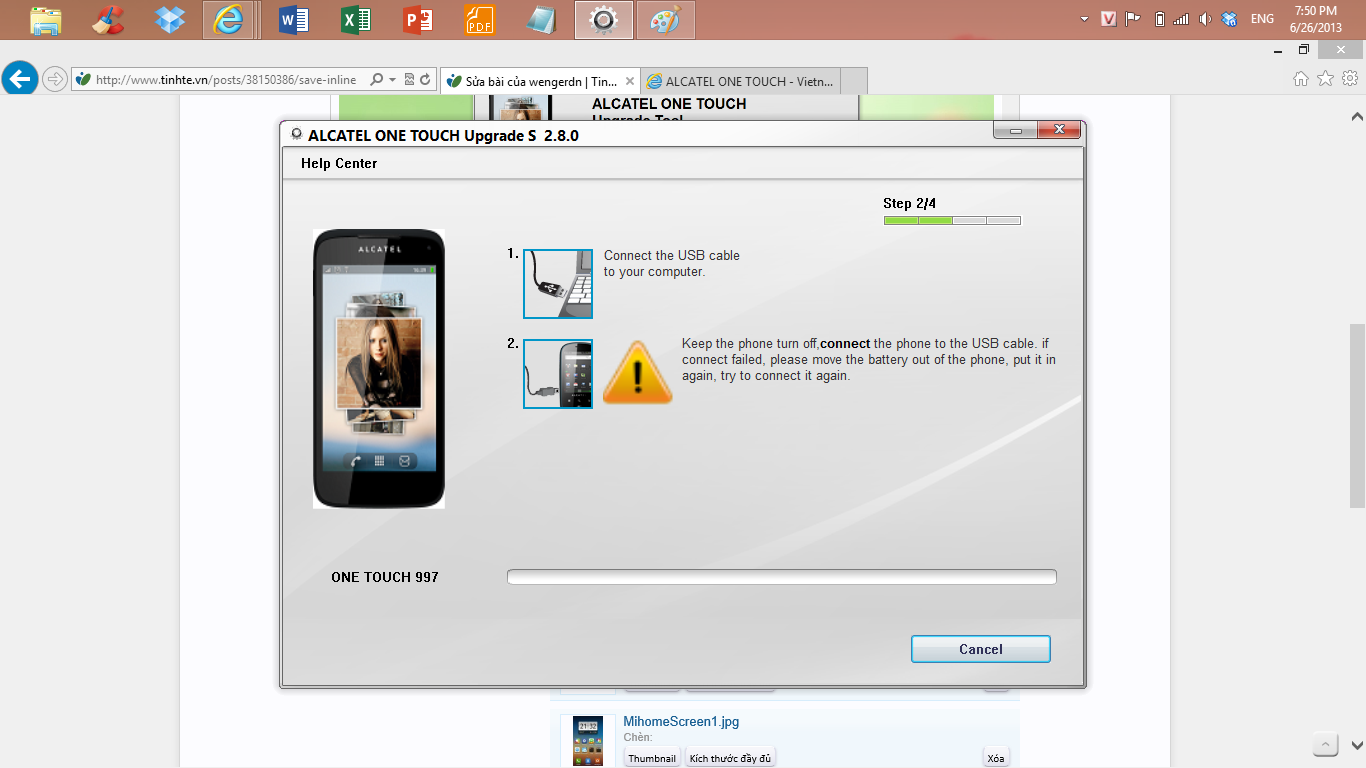Click the orange warning triangle icon
Screen dimensions: 1366x768
click(637, 372)
